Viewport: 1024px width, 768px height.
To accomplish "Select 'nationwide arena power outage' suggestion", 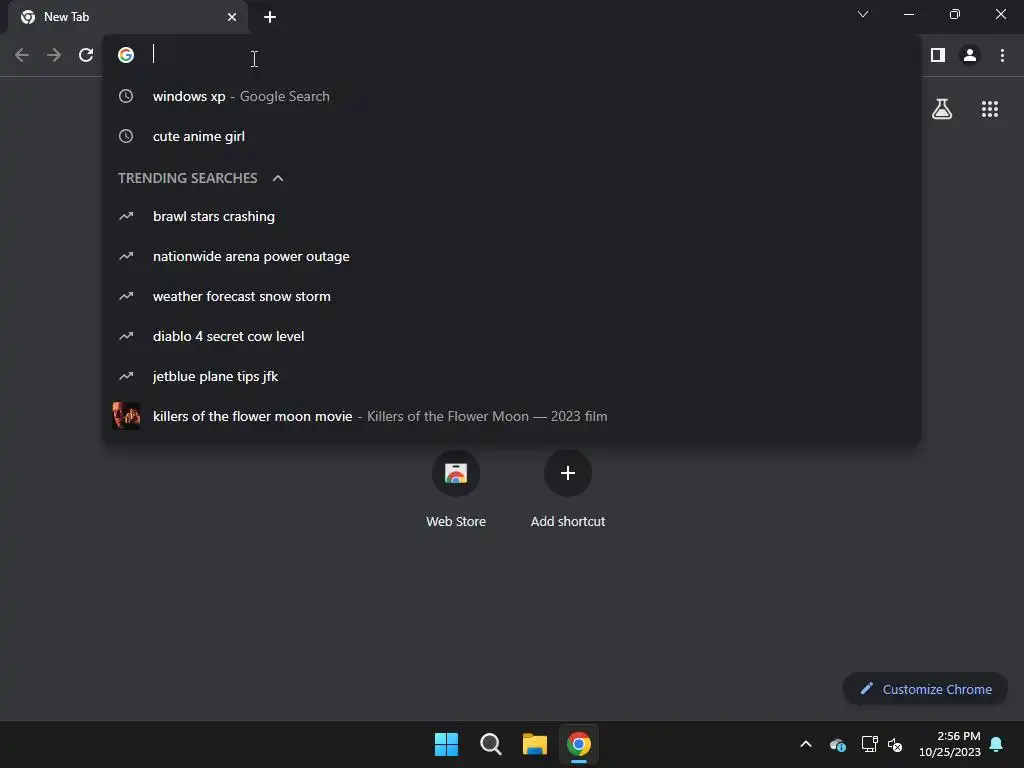I will click(x=511, y=256).
